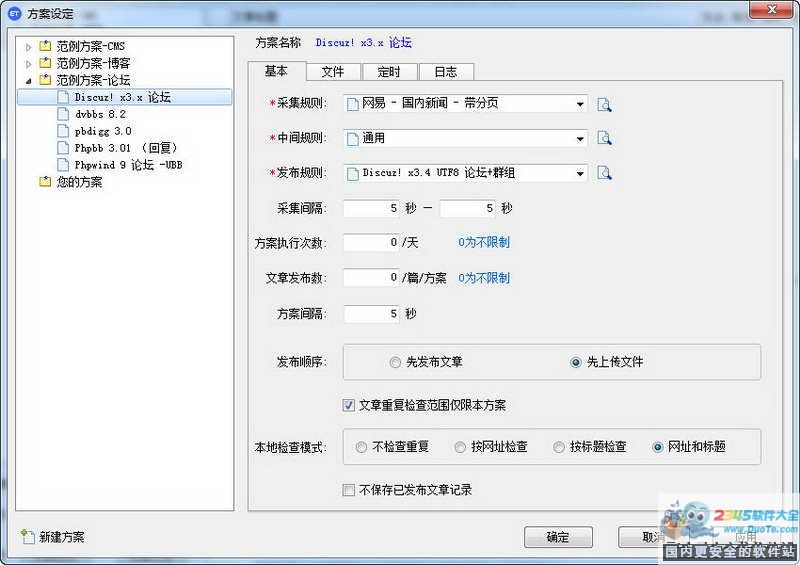Select the 先发布文章 radio button

click(x=395, y=362)
